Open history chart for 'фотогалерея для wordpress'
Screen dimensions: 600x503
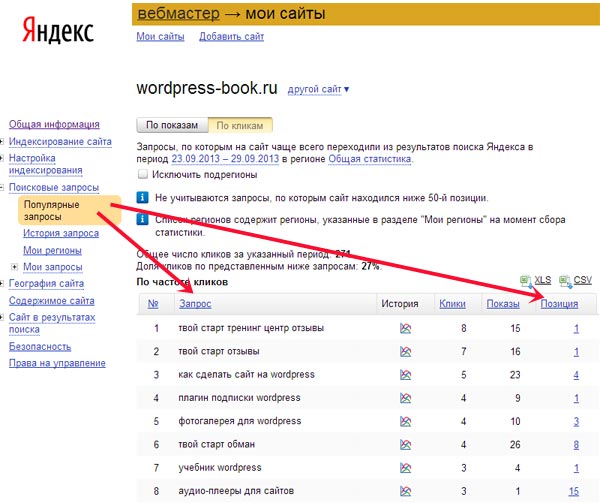(405, 421)
